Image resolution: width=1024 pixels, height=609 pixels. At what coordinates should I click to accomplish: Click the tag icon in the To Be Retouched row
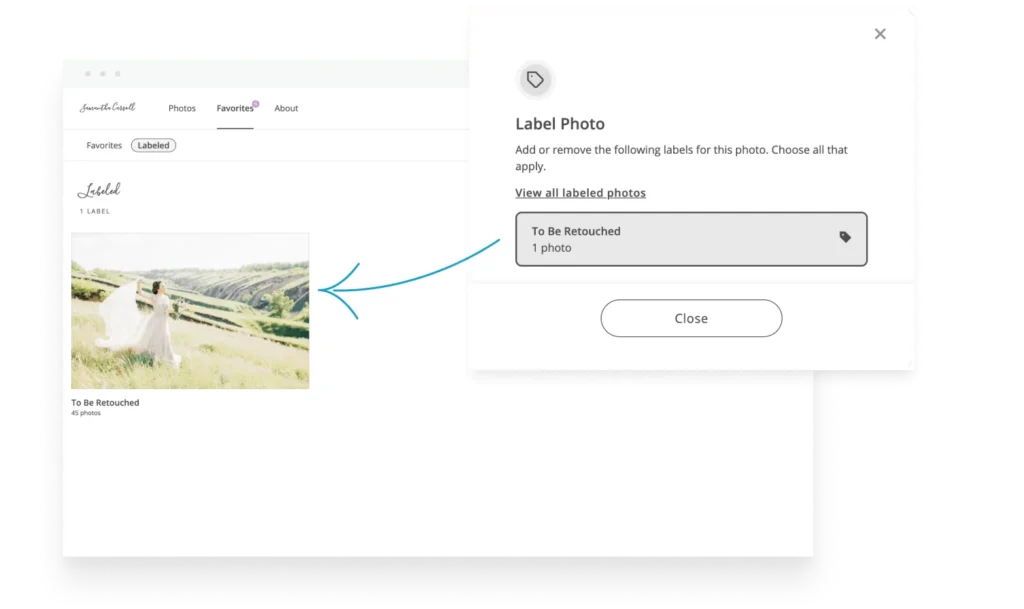click(x=845, y=238)
